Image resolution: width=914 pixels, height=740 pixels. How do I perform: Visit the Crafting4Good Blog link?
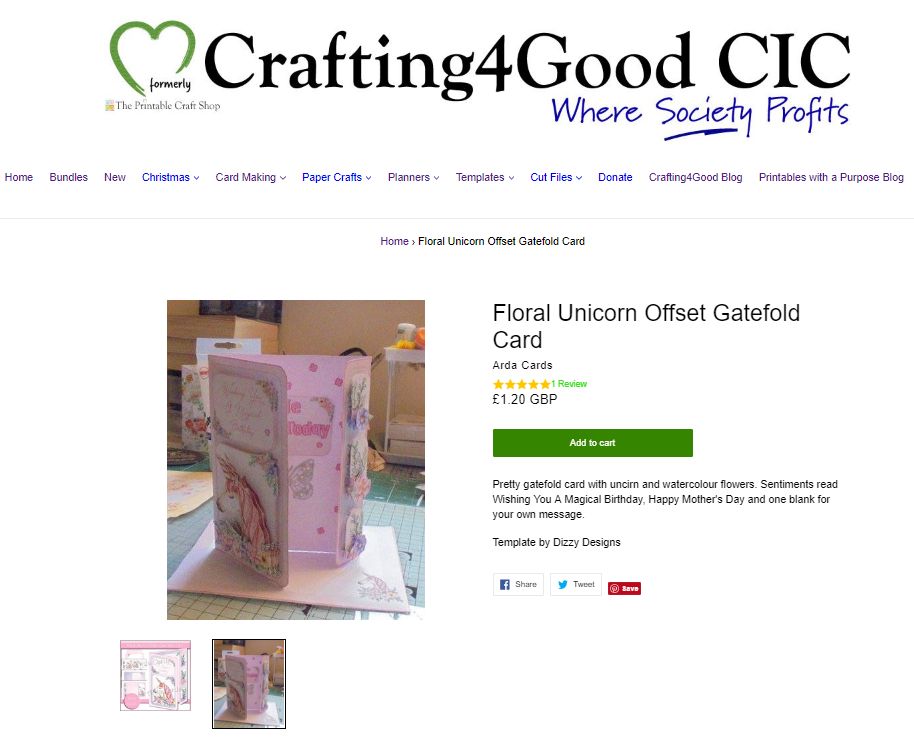pyautogui.click(x=695, y=177)
